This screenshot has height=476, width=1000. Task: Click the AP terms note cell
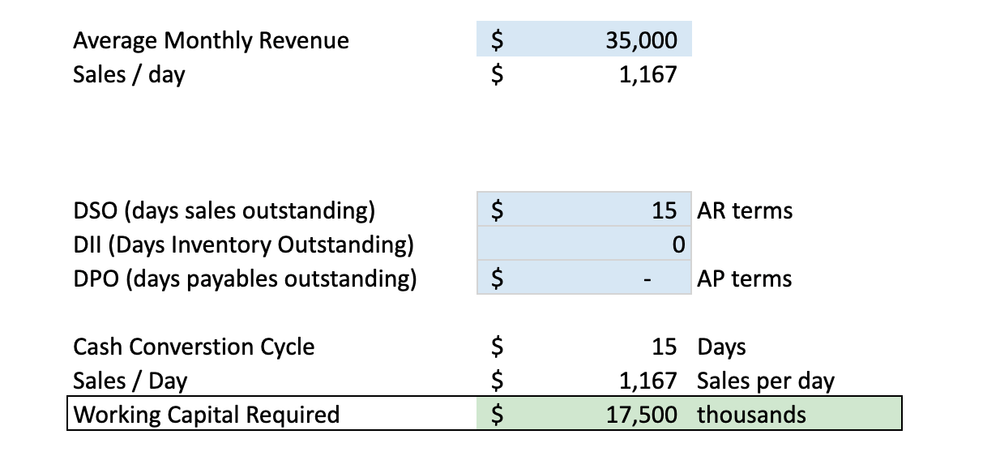[744, 279]
